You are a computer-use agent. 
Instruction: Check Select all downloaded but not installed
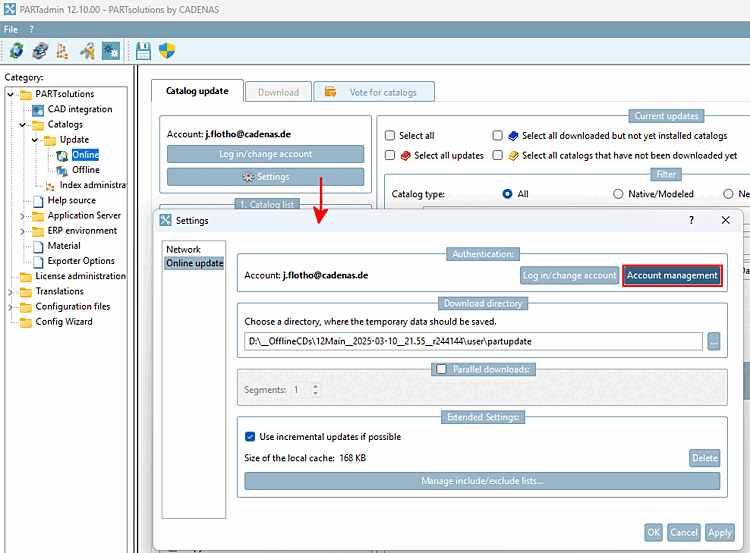(x=497, y=135)
